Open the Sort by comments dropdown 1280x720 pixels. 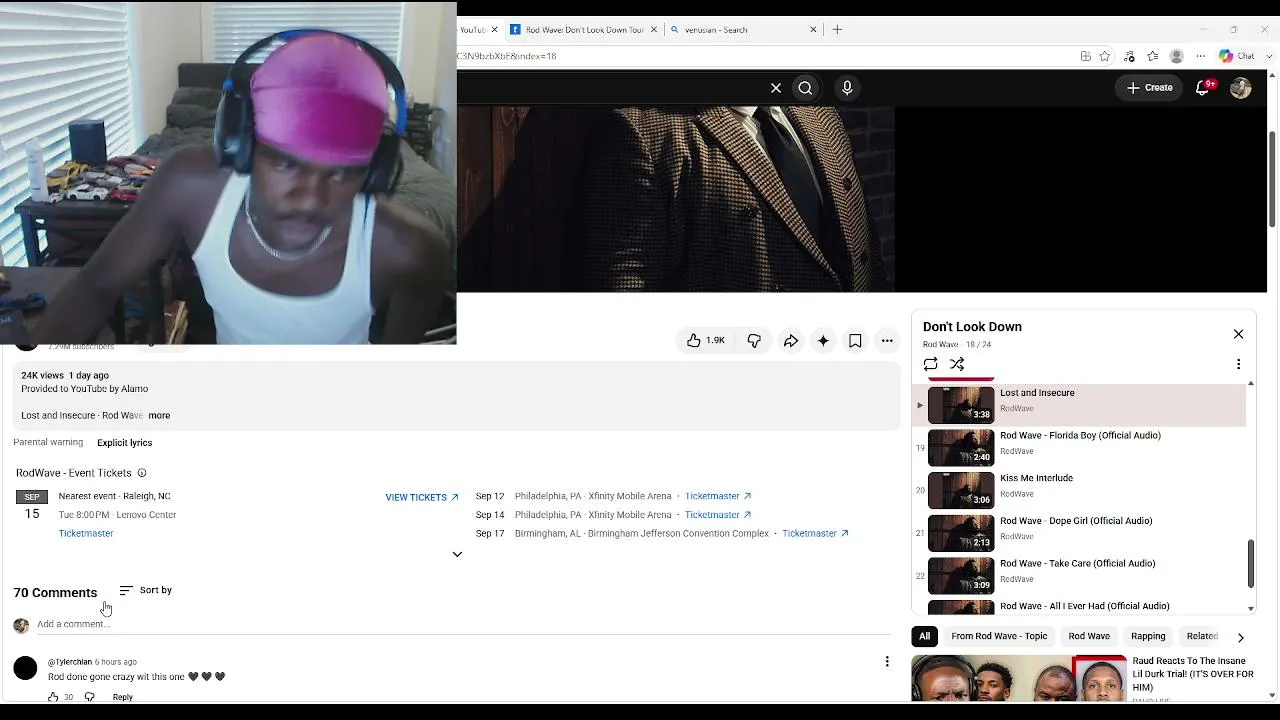coord(146,591)
